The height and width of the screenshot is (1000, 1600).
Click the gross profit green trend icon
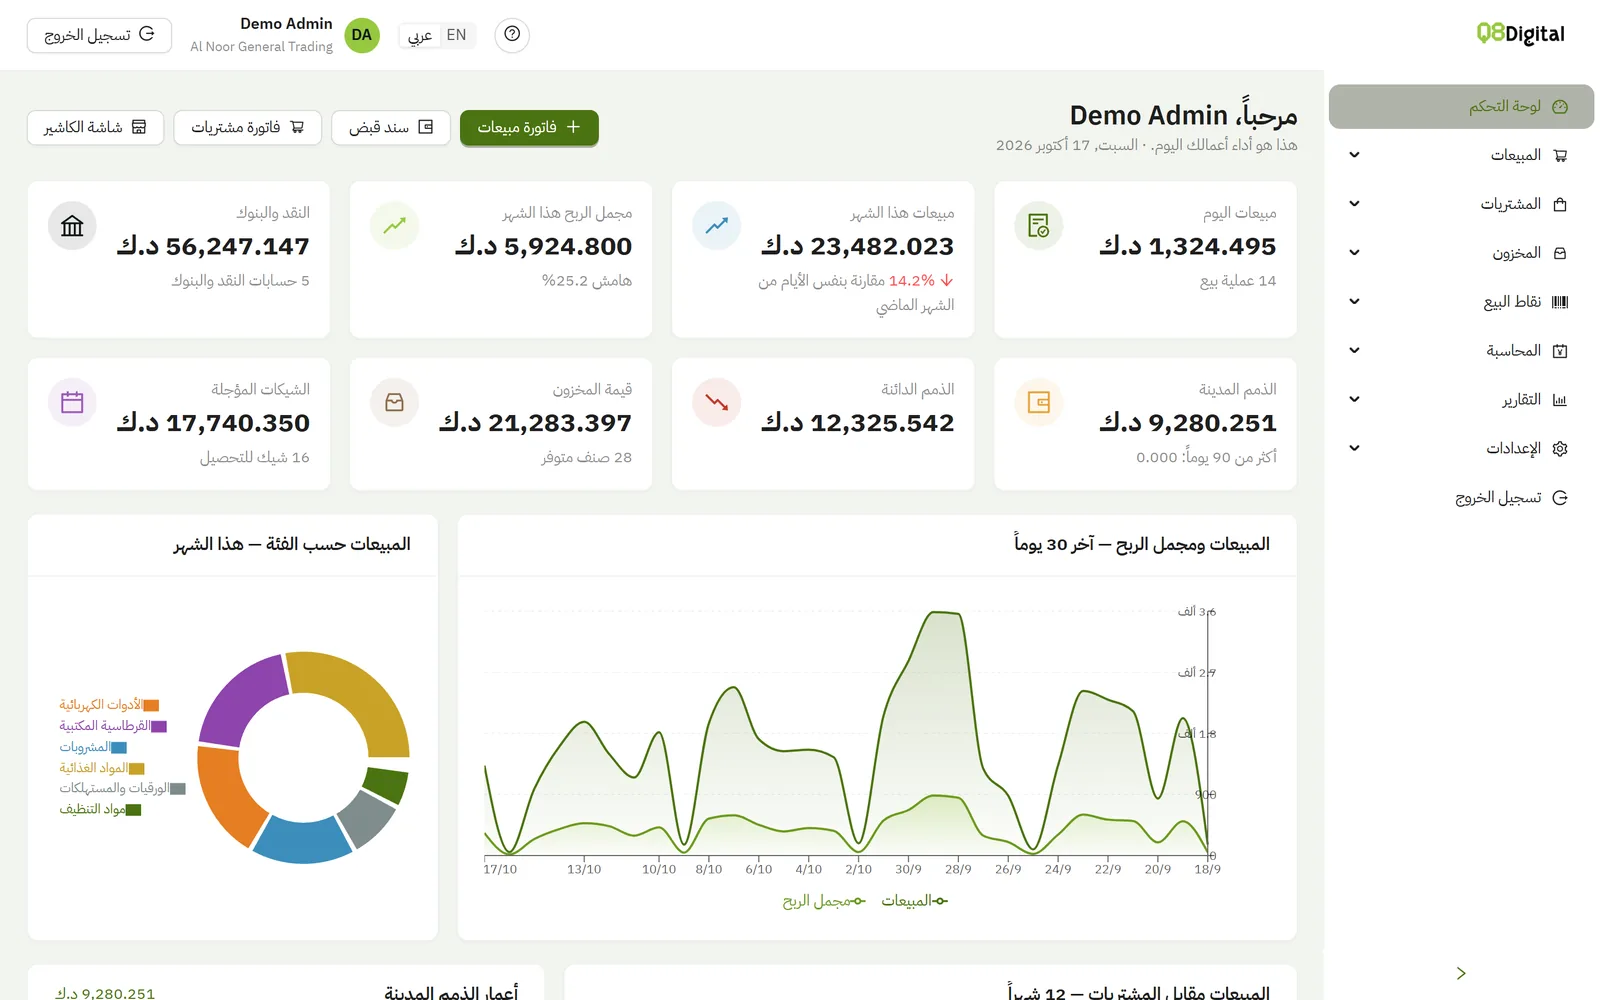(395, 226)
